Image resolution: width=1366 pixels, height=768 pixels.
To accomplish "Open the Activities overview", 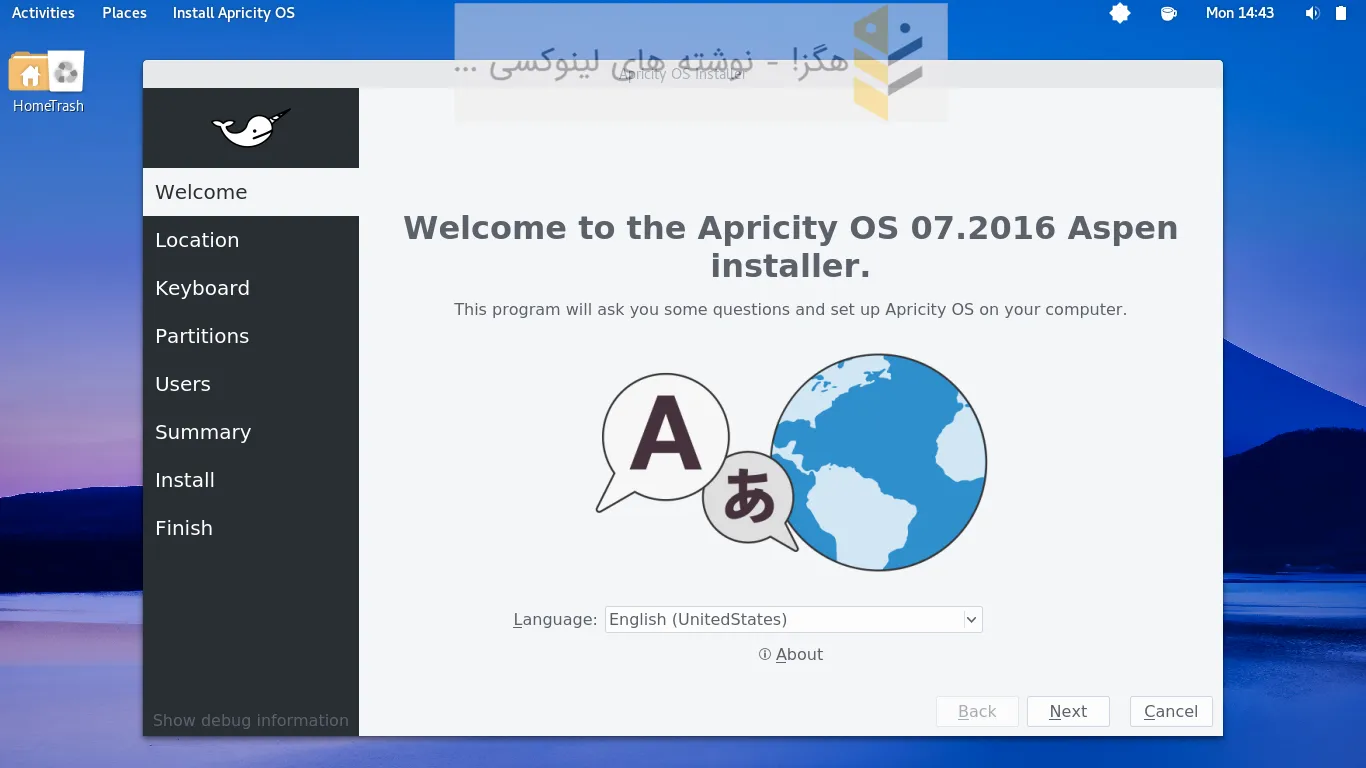I will (x=43, y=13).
